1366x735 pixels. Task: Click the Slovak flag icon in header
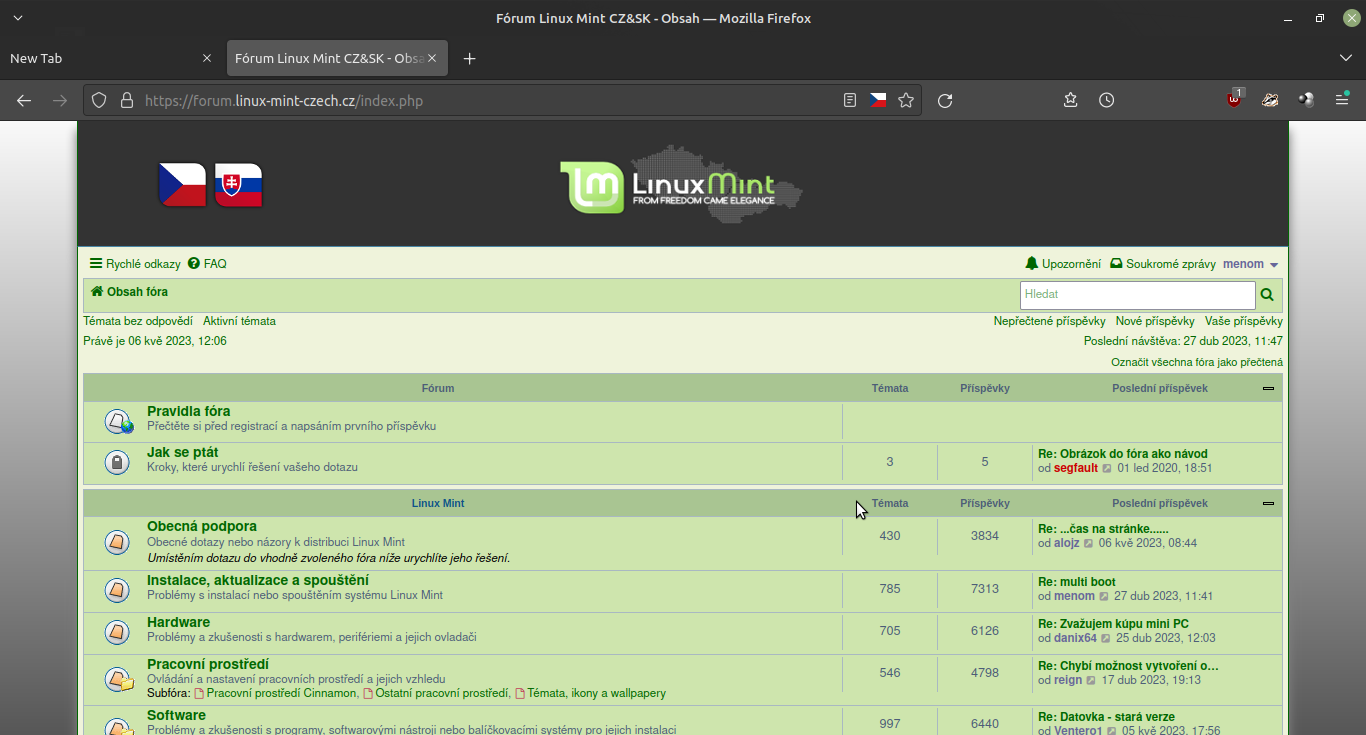point(238,185)
